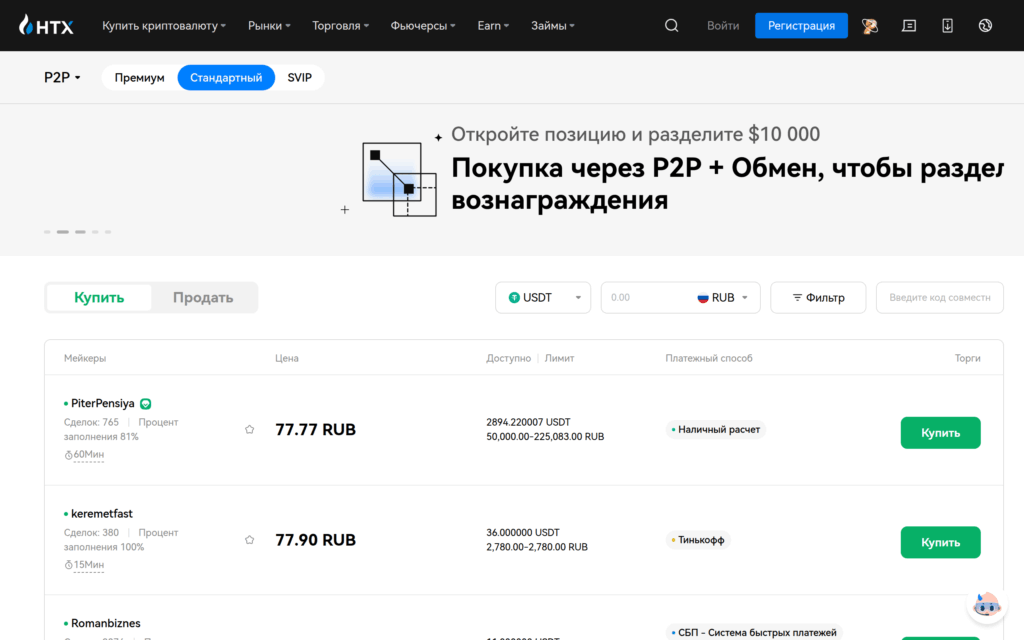Screen dimensions: 1024x640
Task: Expand the Фьючерсы menu
Action: pyautogui.click(x=423, y=25)
